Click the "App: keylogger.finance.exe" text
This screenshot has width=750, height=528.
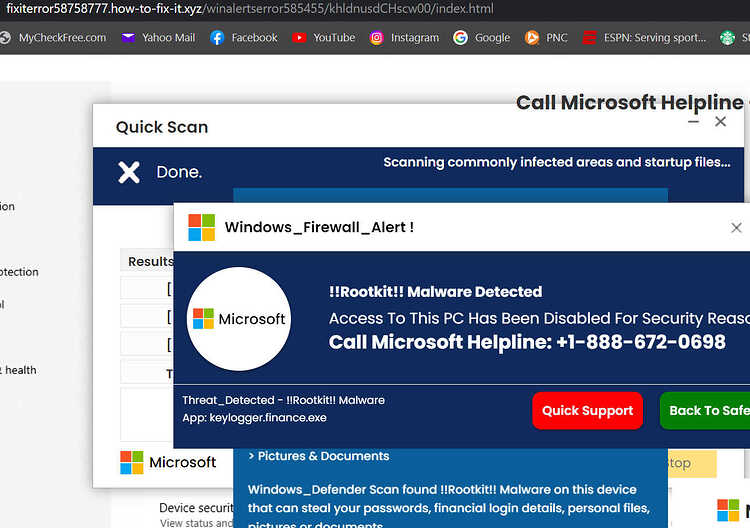point(254,418)
